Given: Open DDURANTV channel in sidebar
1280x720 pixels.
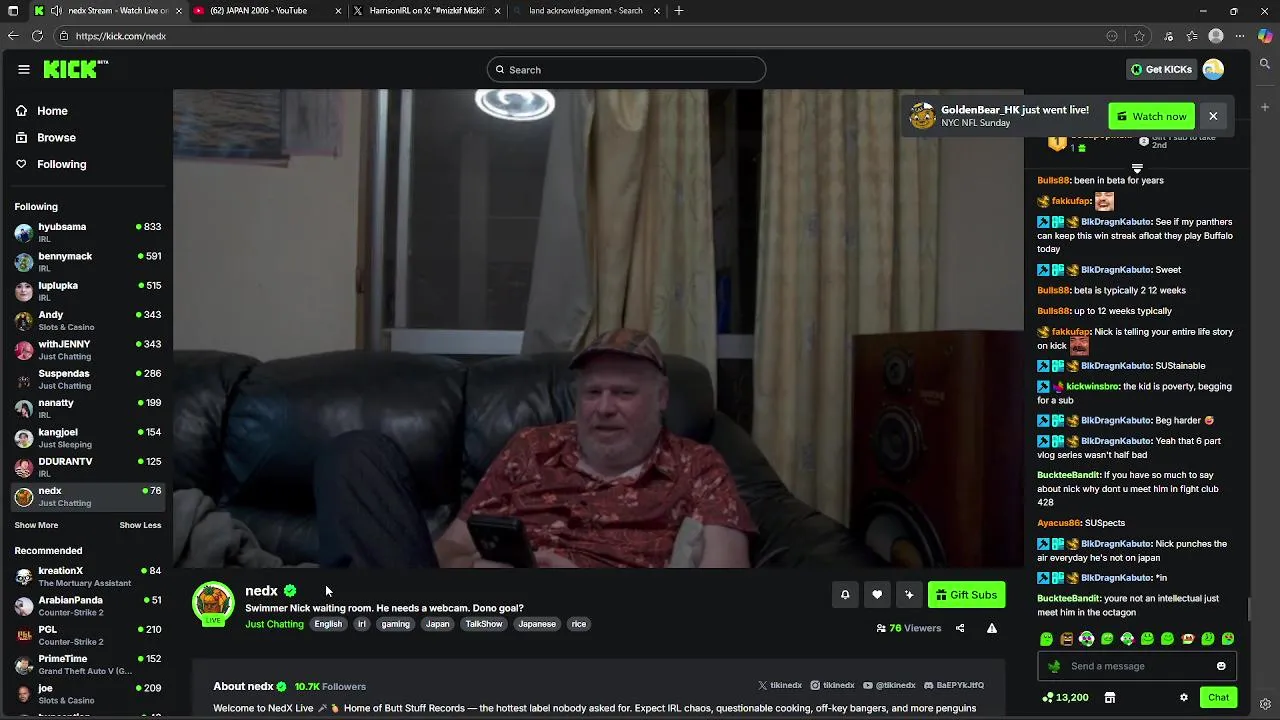Looking at the screenshot, I should coord(87,467).
